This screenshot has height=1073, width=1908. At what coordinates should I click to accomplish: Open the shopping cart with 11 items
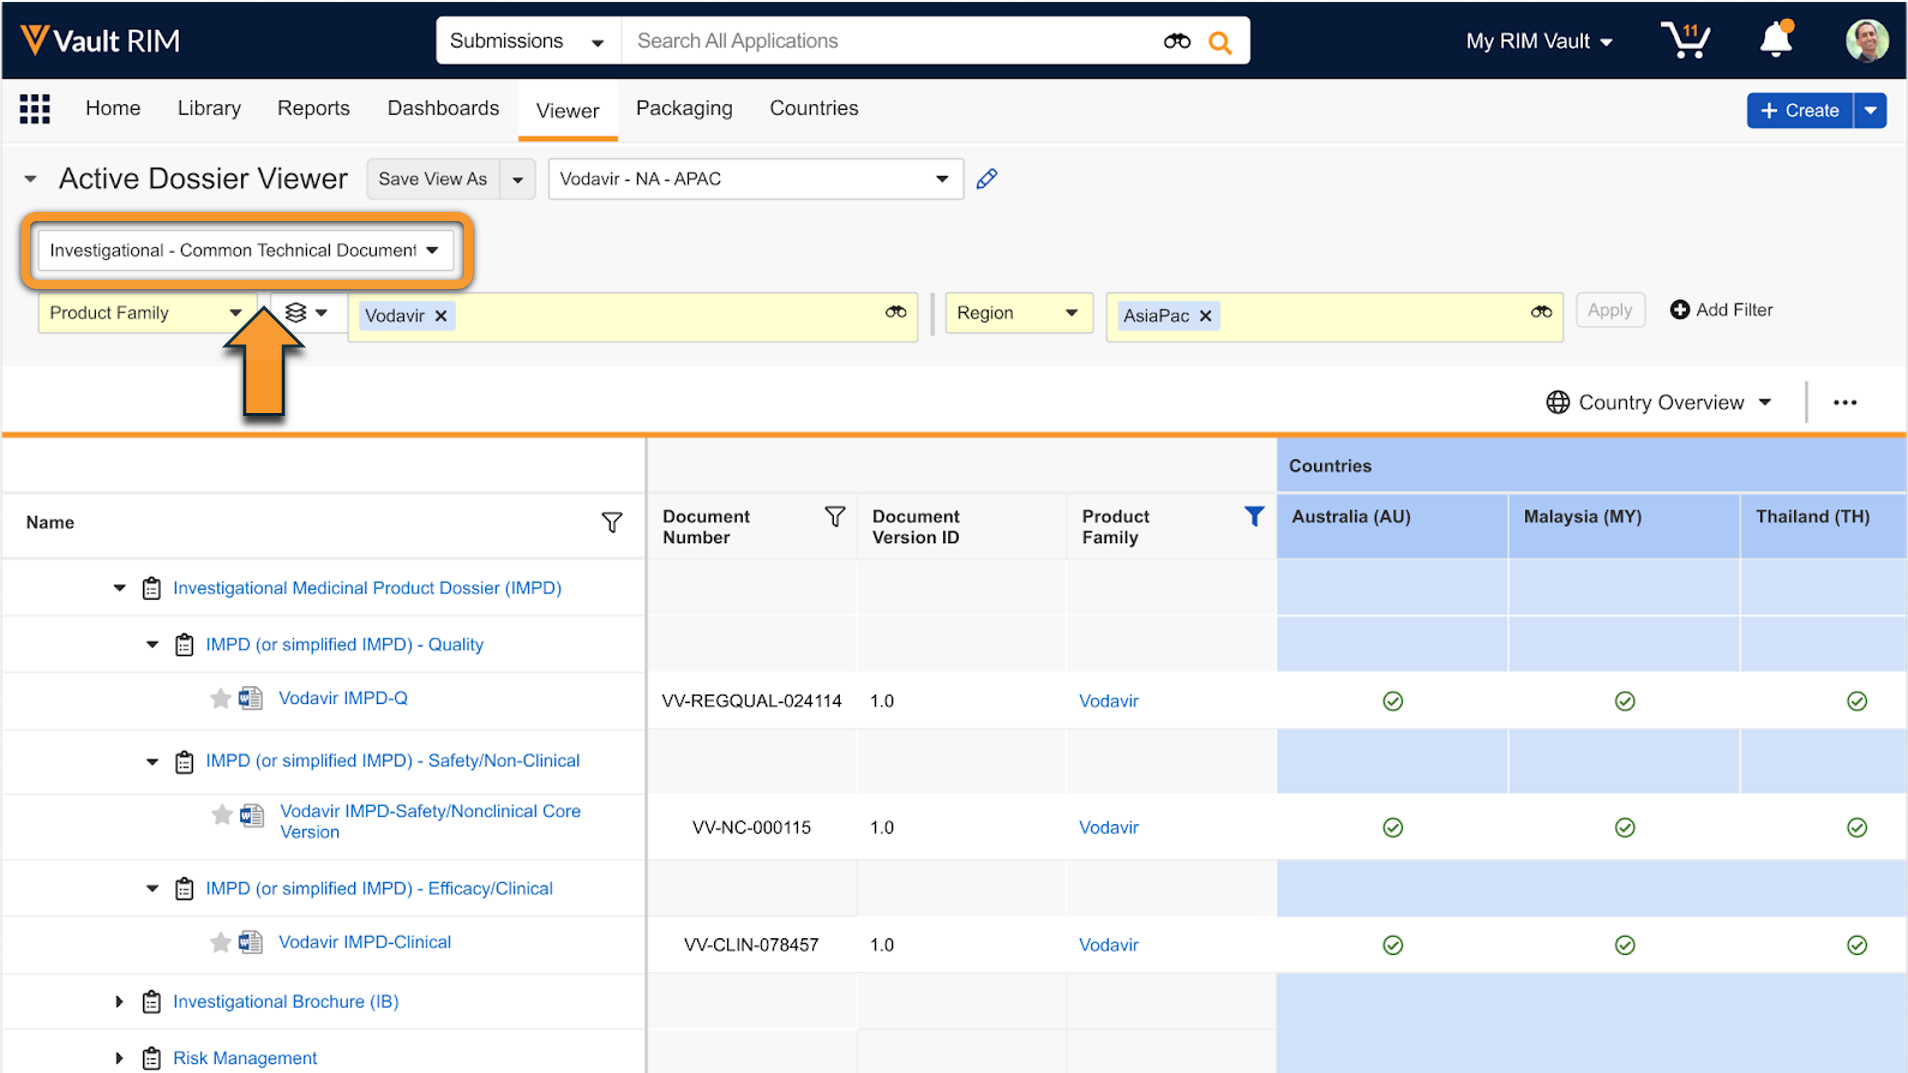[x=1686, y=40]
